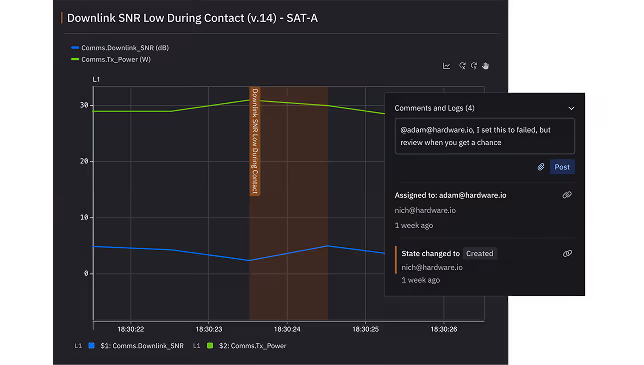This screenshot has width=644, height=365.
Task: Click the 'Created' state badge
Action: coord(480,253)
